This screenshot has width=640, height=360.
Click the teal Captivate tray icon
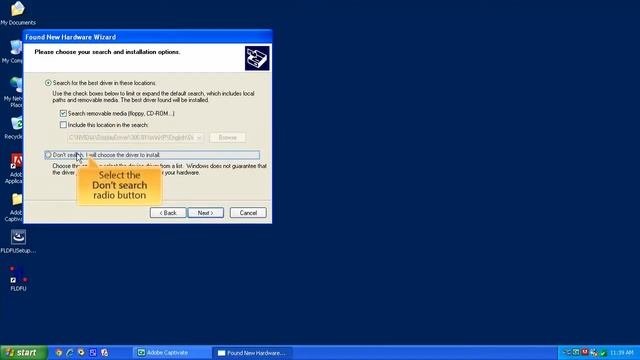[x=576, y=352]
